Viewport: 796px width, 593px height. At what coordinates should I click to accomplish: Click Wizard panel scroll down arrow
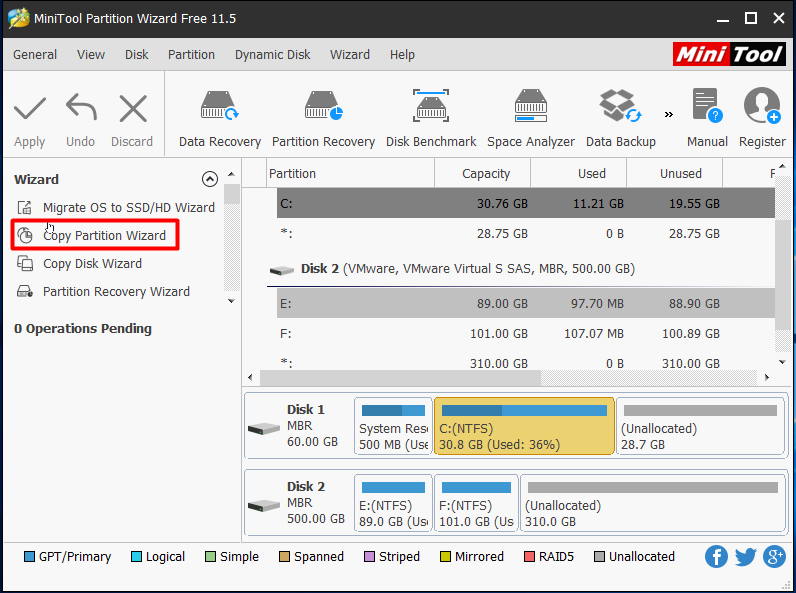pyautogui.click(x=231, y=301)
